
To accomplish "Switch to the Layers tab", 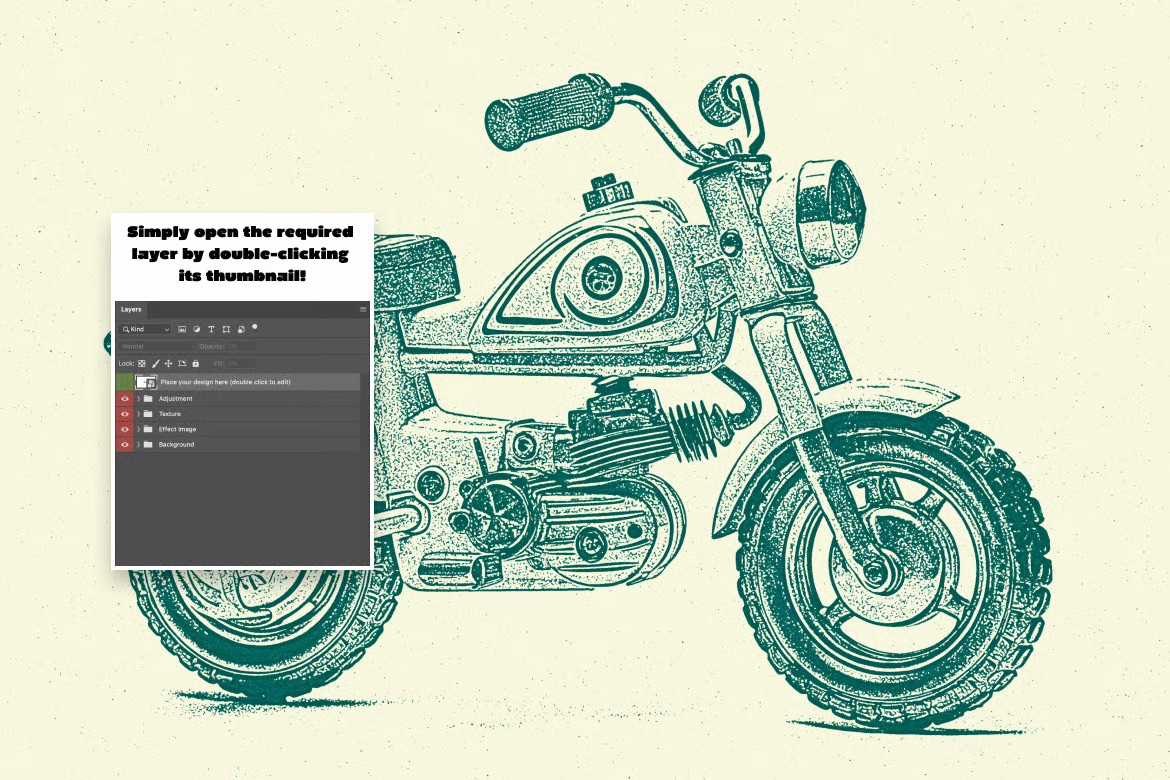I will coord(130,309).
